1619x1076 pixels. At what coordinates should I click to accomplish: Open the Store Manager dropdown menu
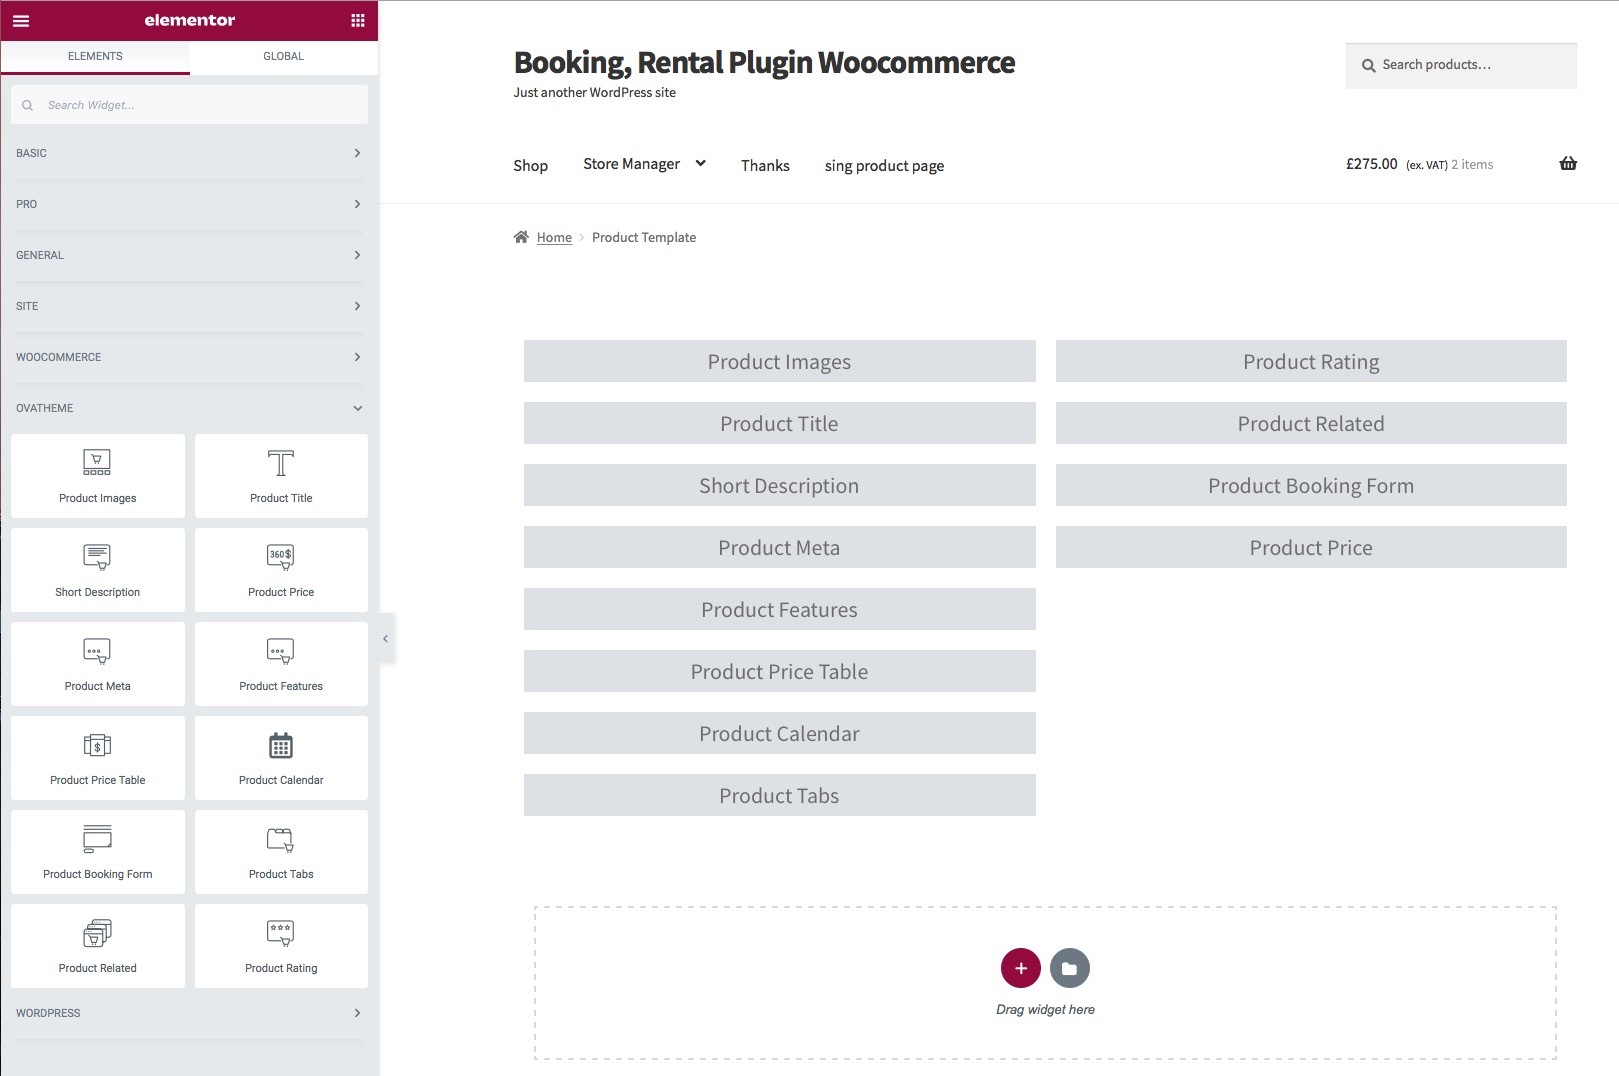pyautogui.click(x=645, y=164)
